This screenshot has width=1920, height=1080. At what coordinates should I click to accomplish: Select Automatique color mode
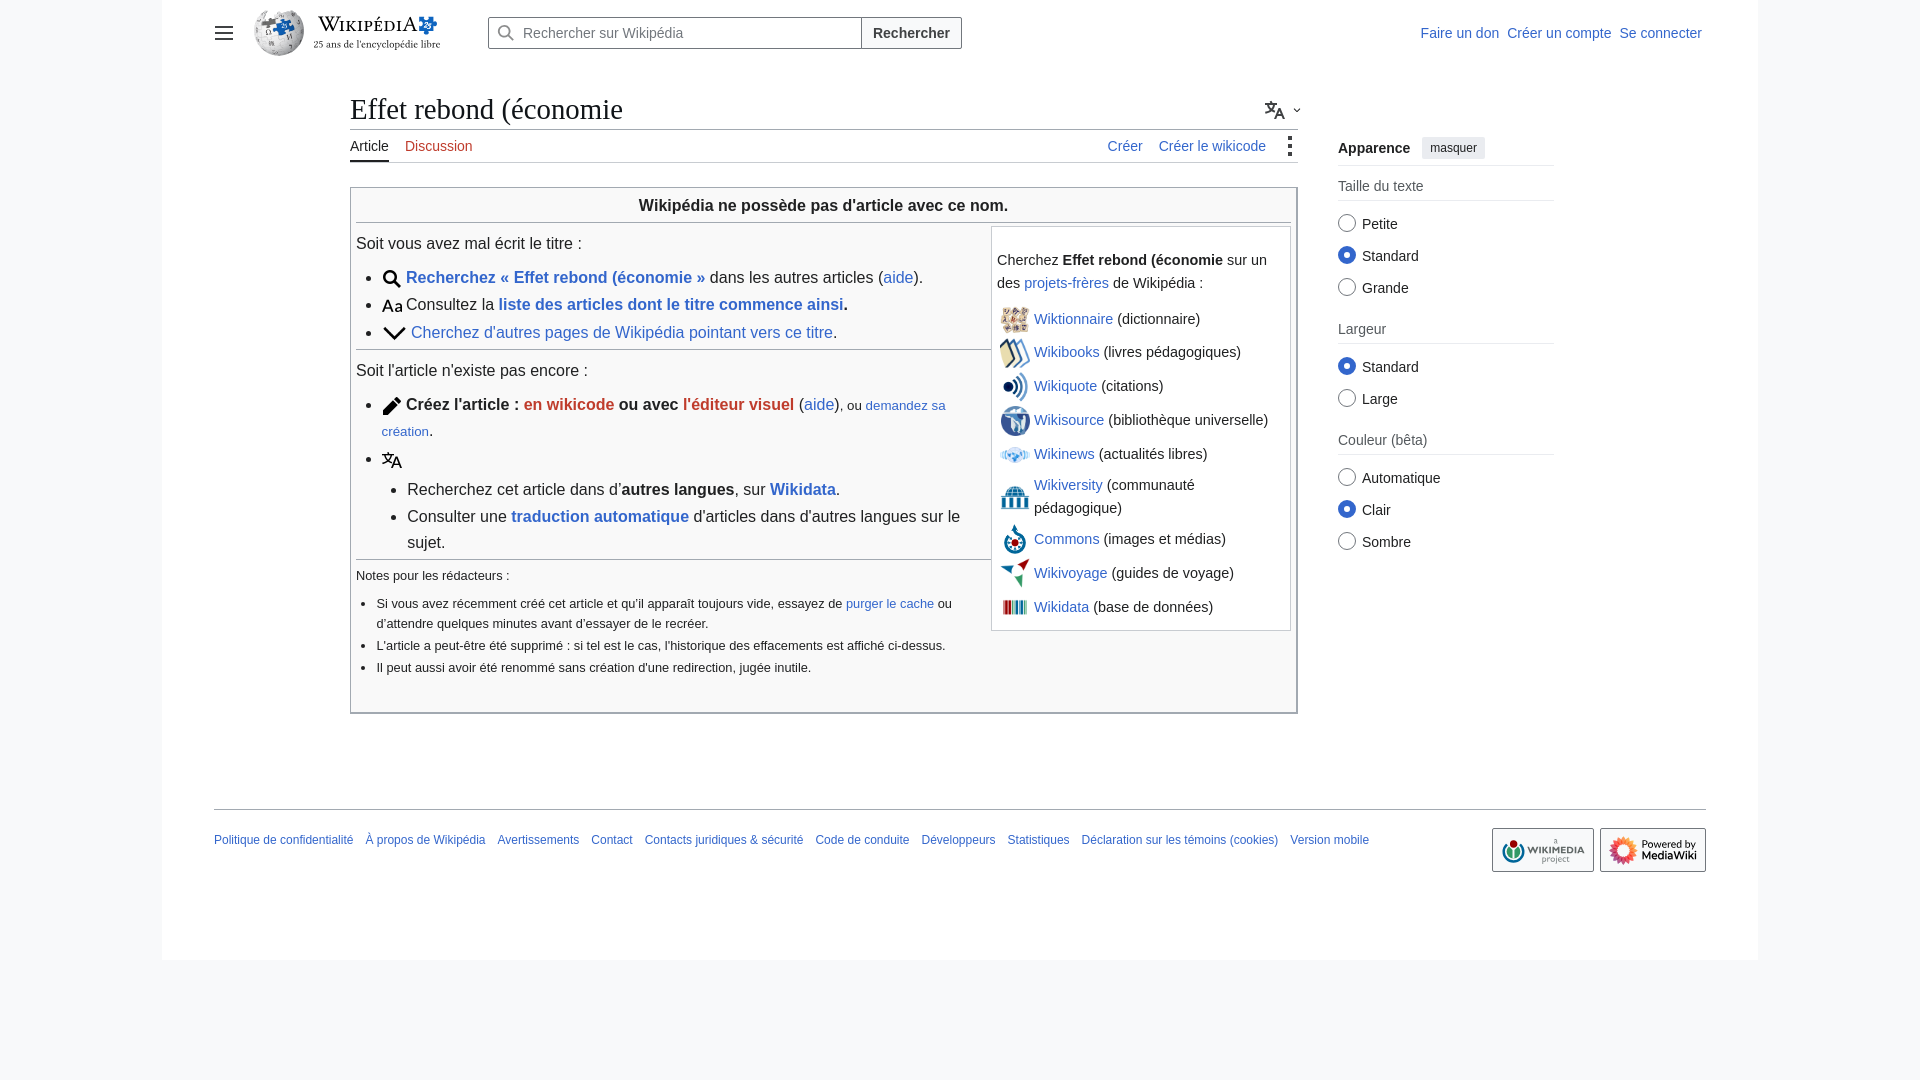tap(1347, 477)
